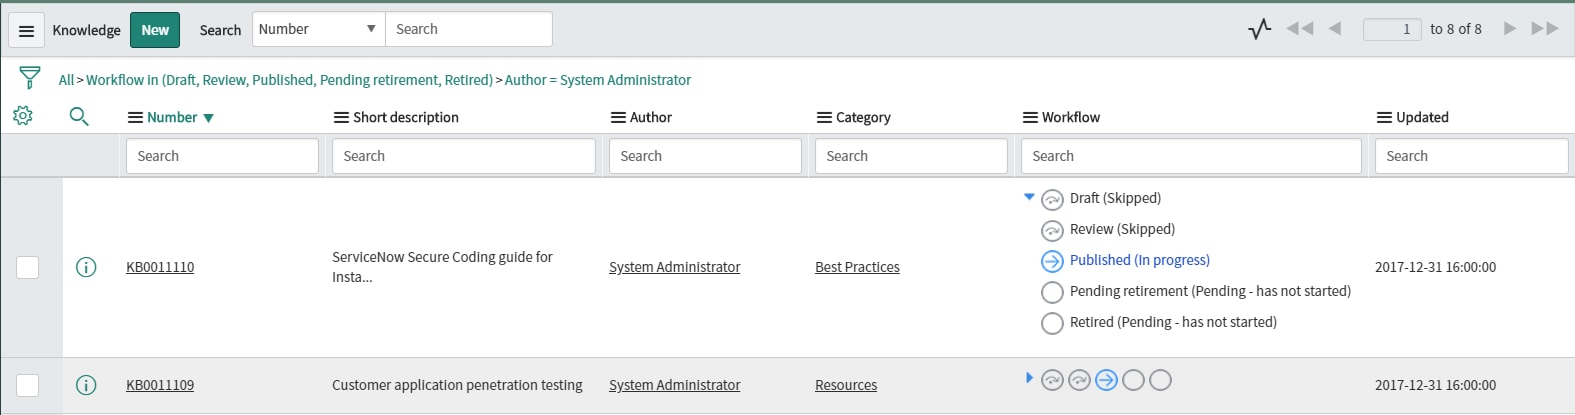Click the New button

tap(155, 30)
